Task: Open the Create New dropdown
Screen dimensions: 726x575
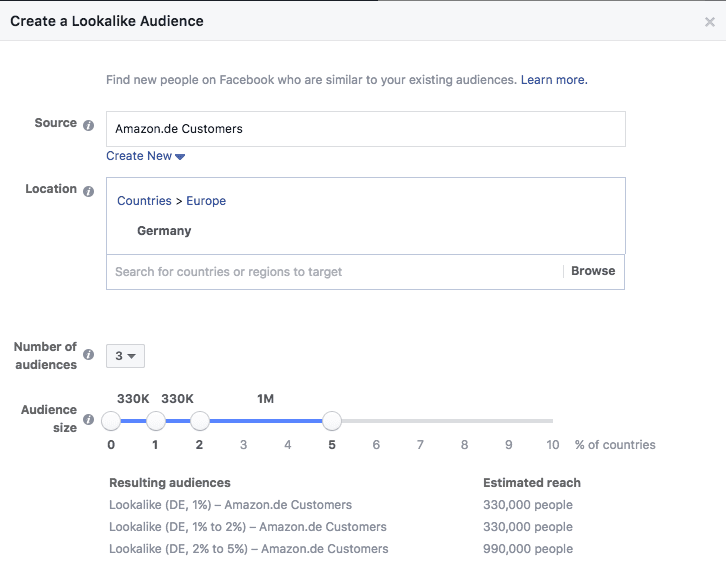Action: coord(146,156)
